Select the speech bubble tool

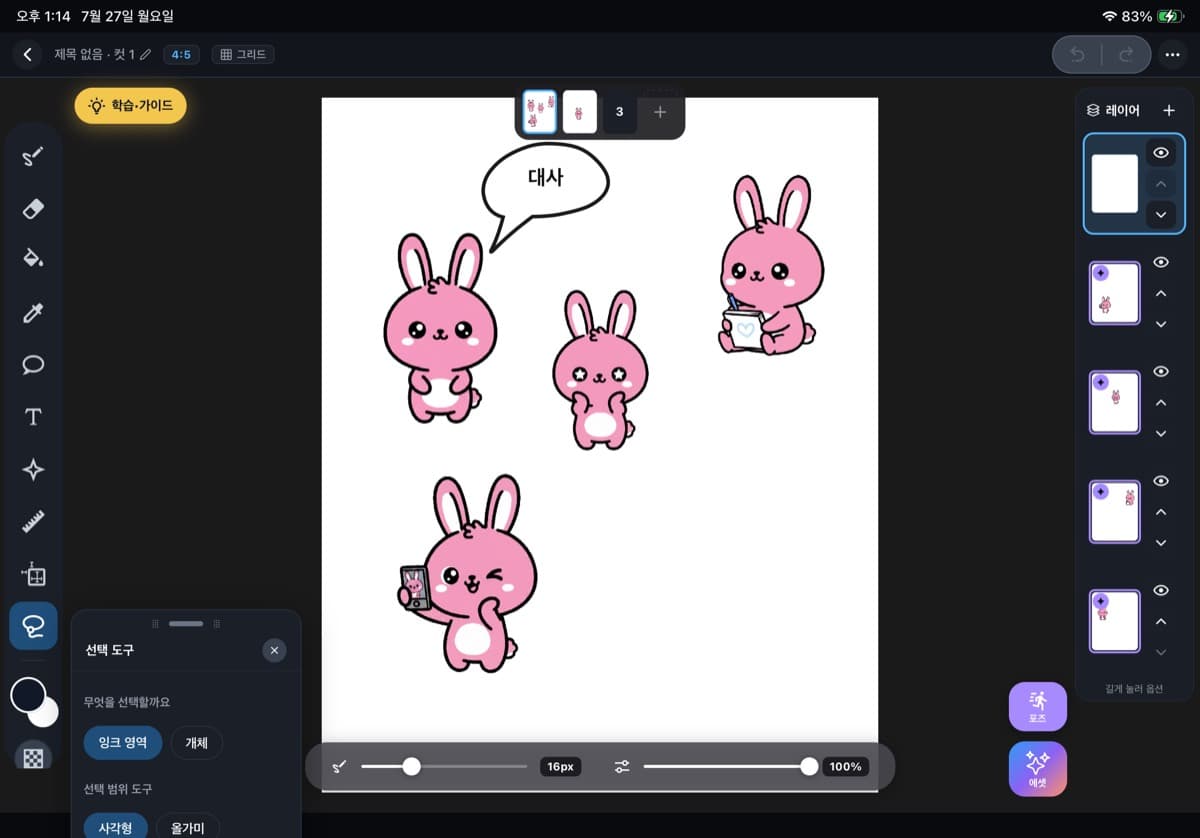click(x=33, y=364)
